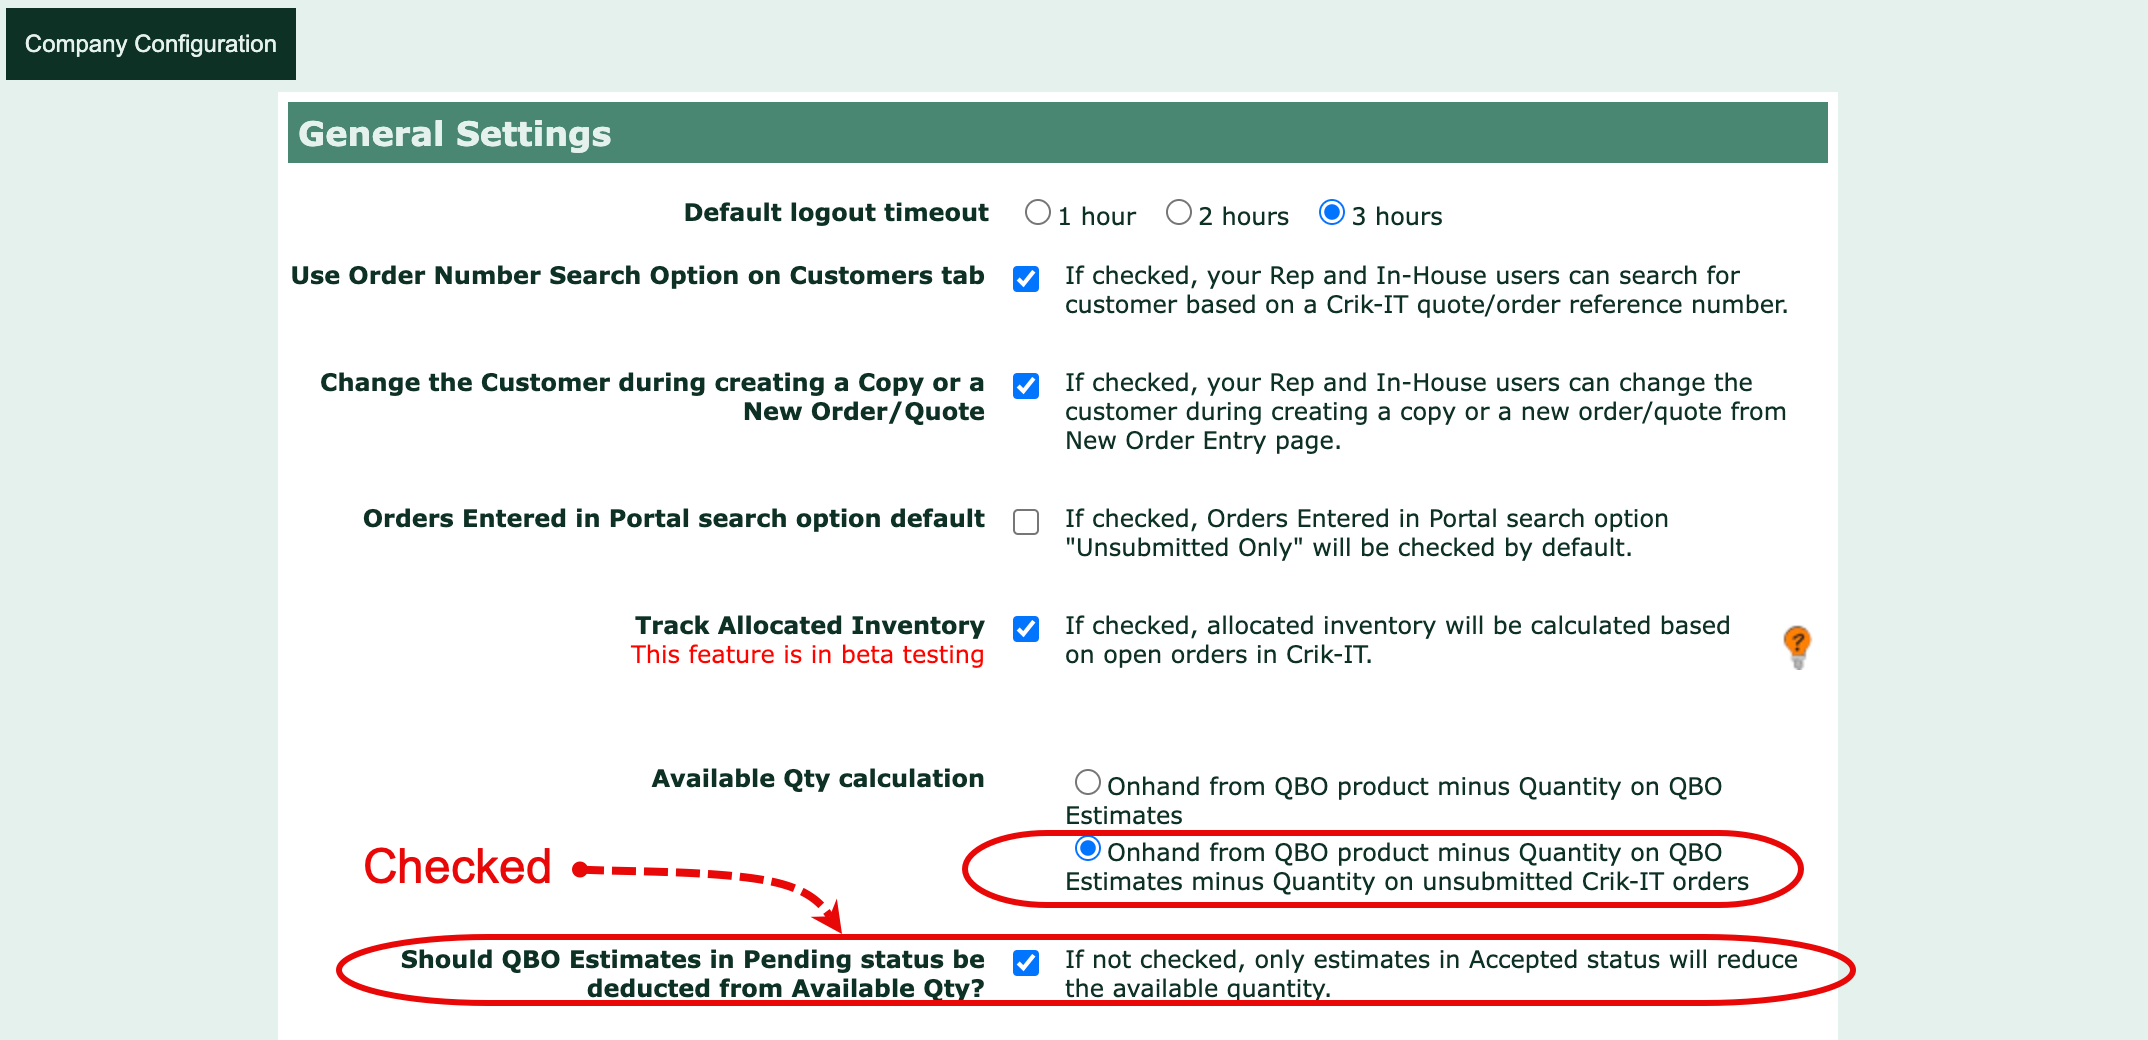
Task: Uncheck Change the Customer during copy checkbox
Action: [x=1026, y=386]
